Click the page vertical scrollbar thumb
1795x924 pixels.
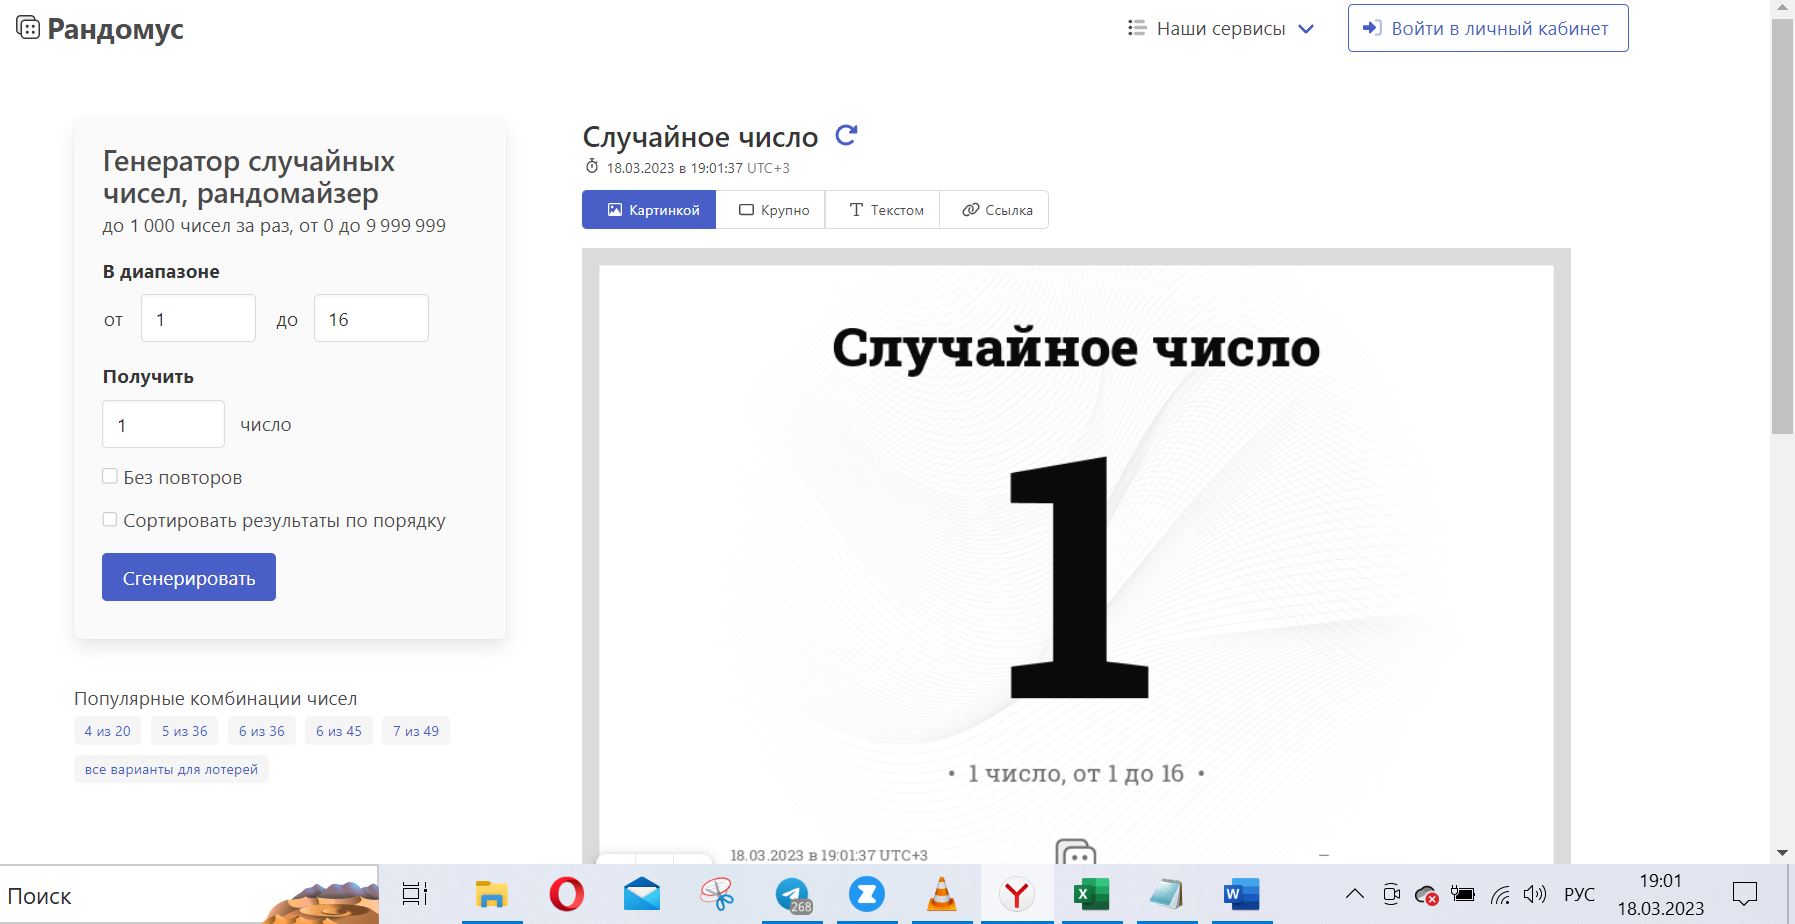coord(1783,225)
